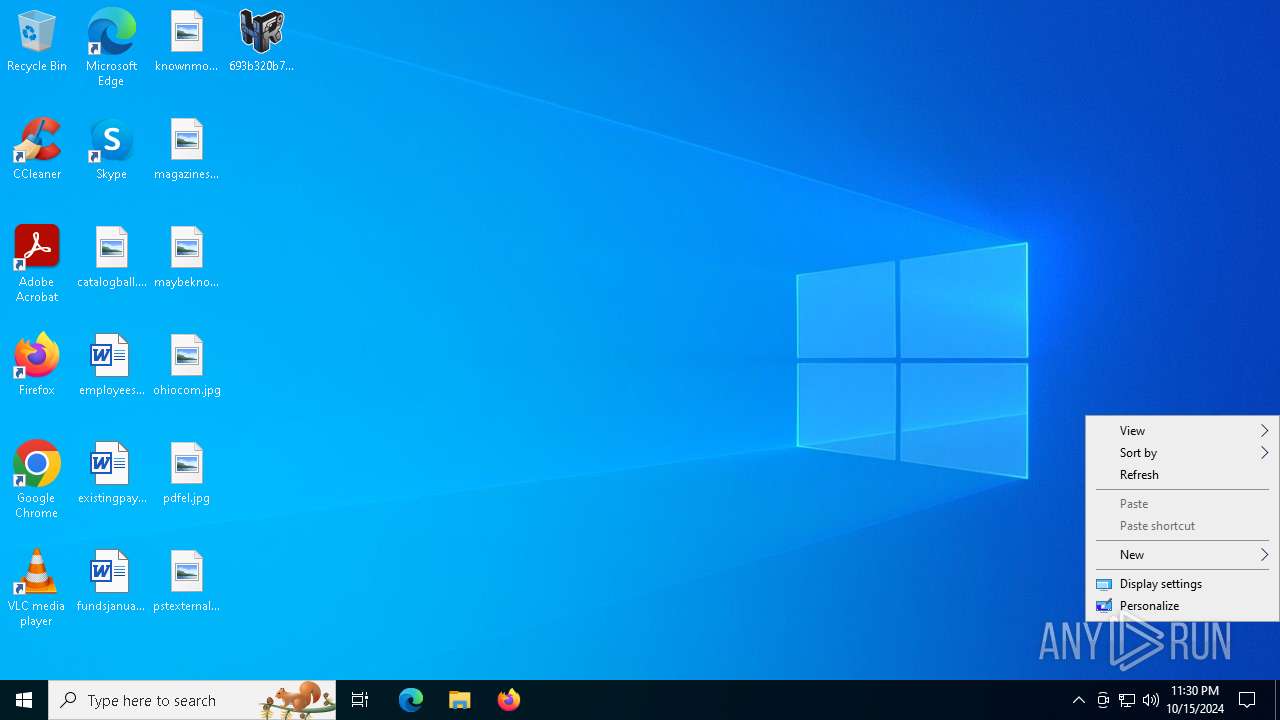Select the maybekno... image file icon
The height and width of the screenshot is (720, 1280).
187,258
